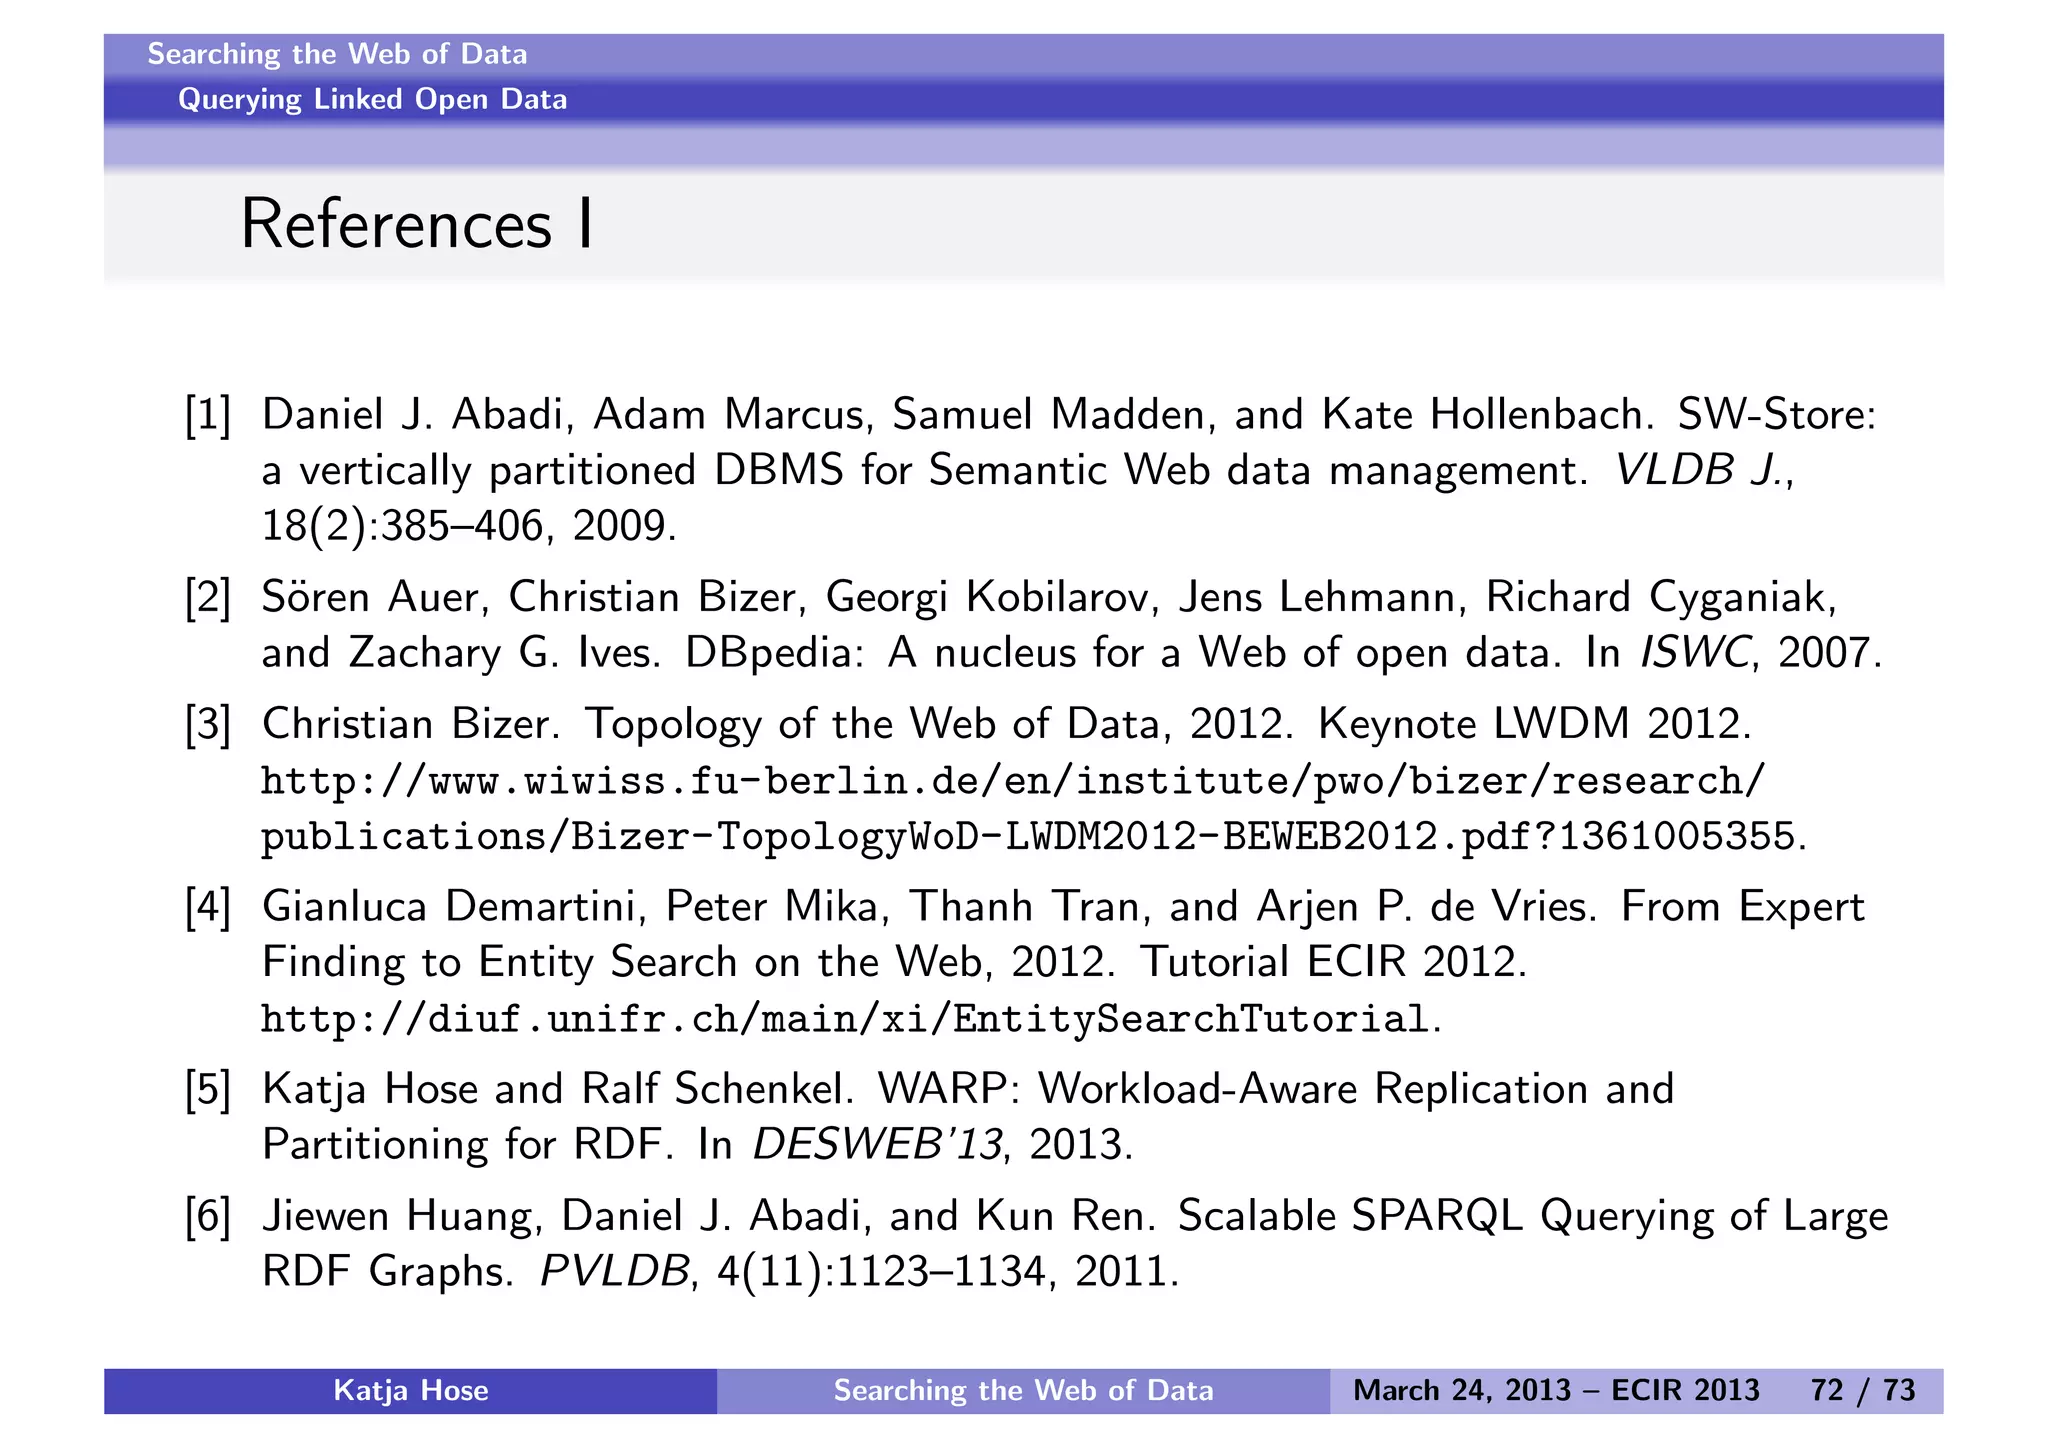Click reference number [5]
Image resolution: width=2048 pixels, height=1448 pixels.
[208, 1090]
